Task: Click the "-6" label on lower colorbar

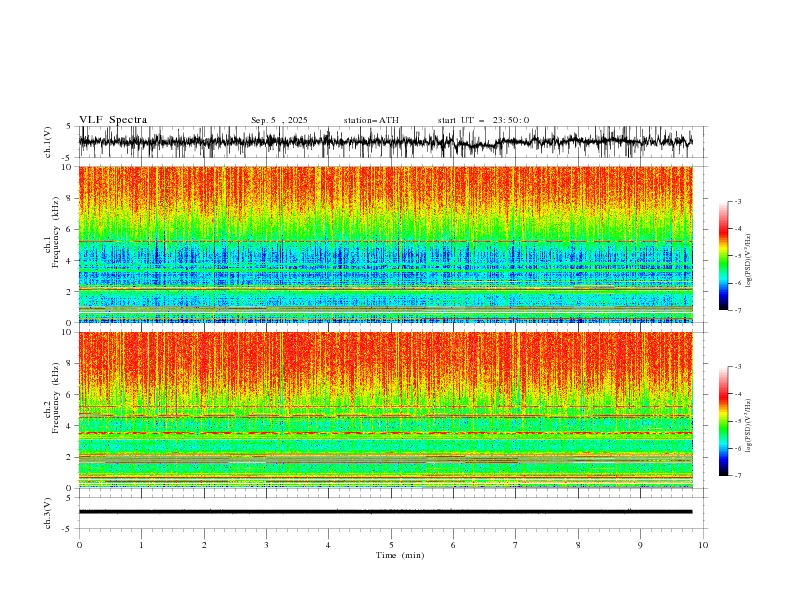Action: [x=738, y=448]
